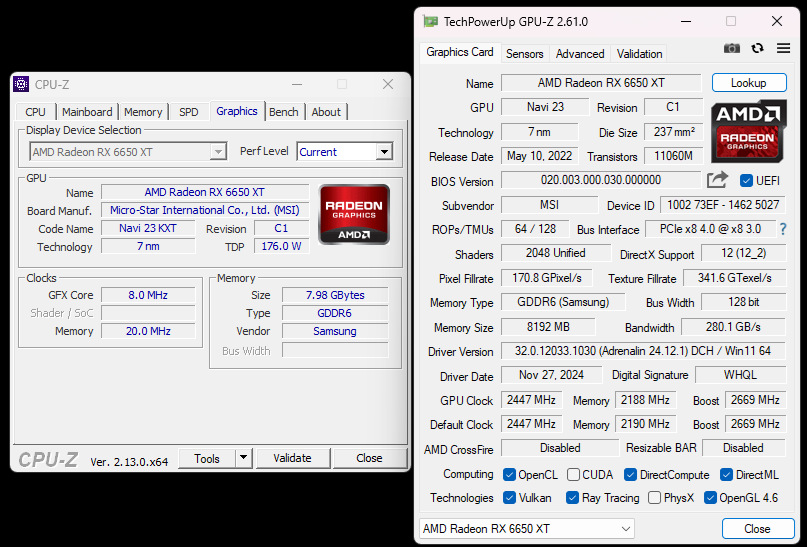Click the Tools button in CPU-Z
The width and height of the screenshot is (807, 547).
[207, 458]
